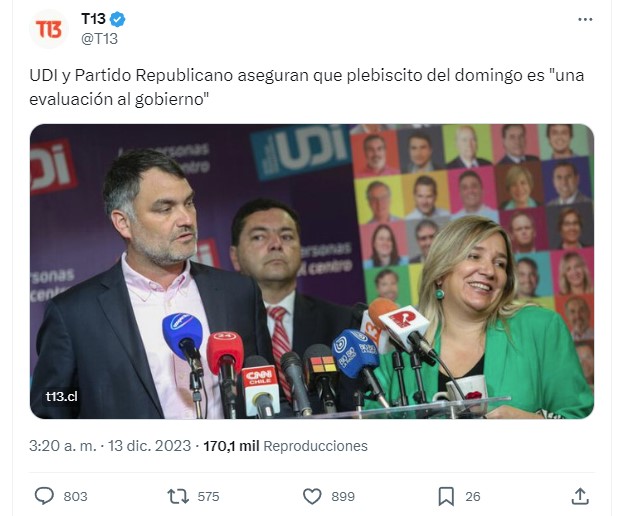Click the share upload icon
622x516 pixels.
click(580, 496)
